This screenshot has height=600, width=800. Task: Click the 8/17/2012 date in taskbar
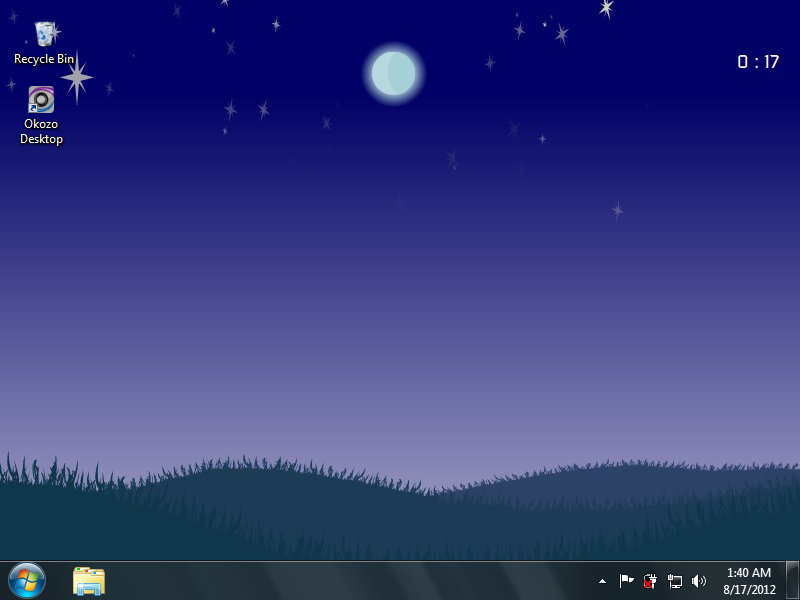click(x=749, y=590)
